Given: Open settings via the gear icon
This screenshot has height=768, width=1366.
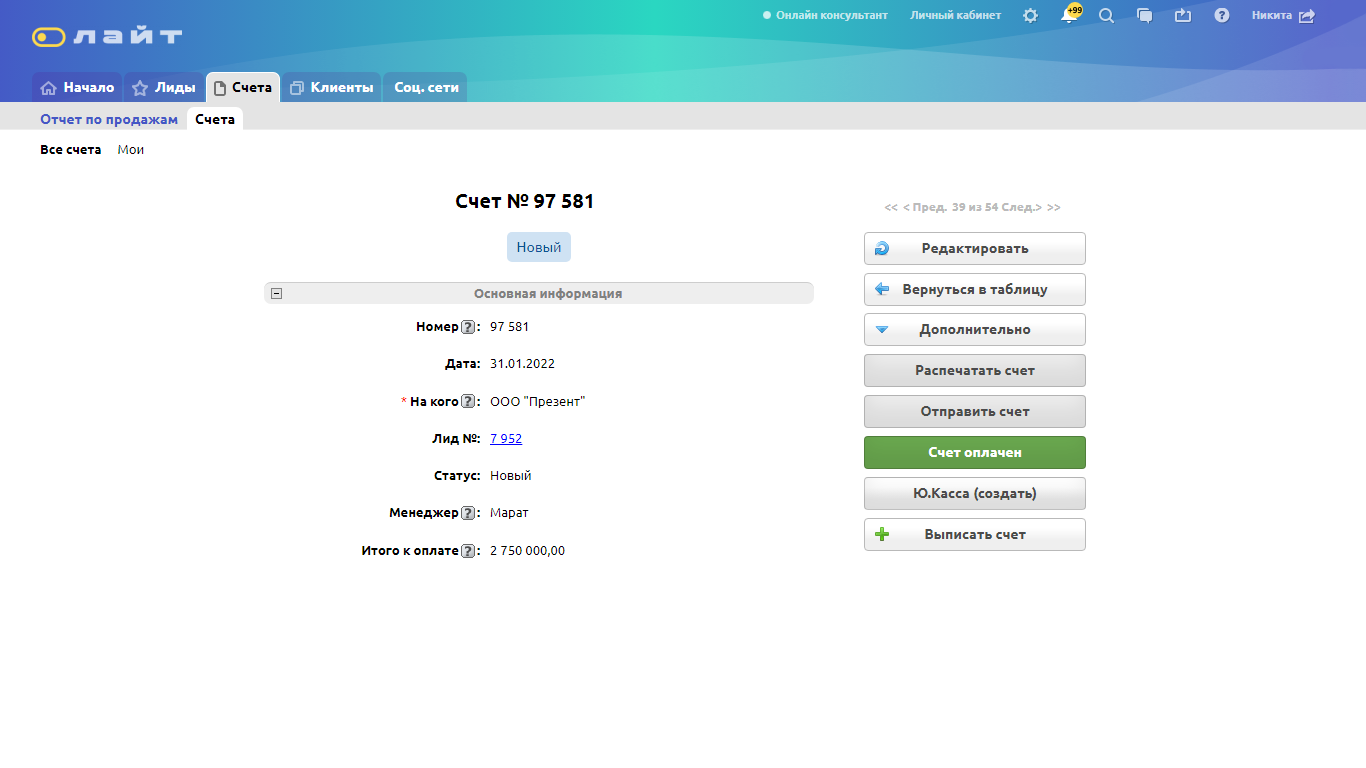Looking at the screenshot, I should (x=1030, y=16).
